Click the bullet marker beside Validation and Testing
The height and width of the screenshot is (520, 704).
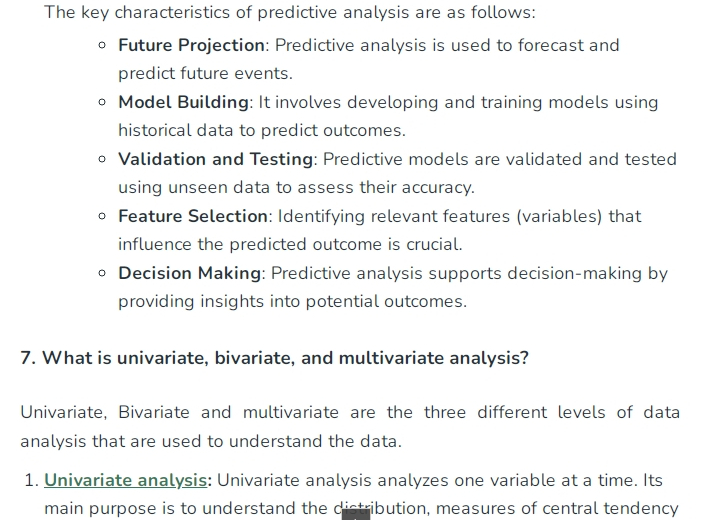(102, 159)
